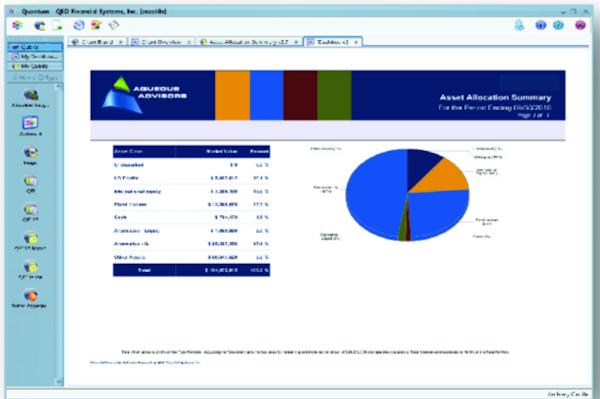The height and width of the screenshot is (399, 600).
Task: Switch to the Asset Allocation Summary tab
Action: (248, 42)
